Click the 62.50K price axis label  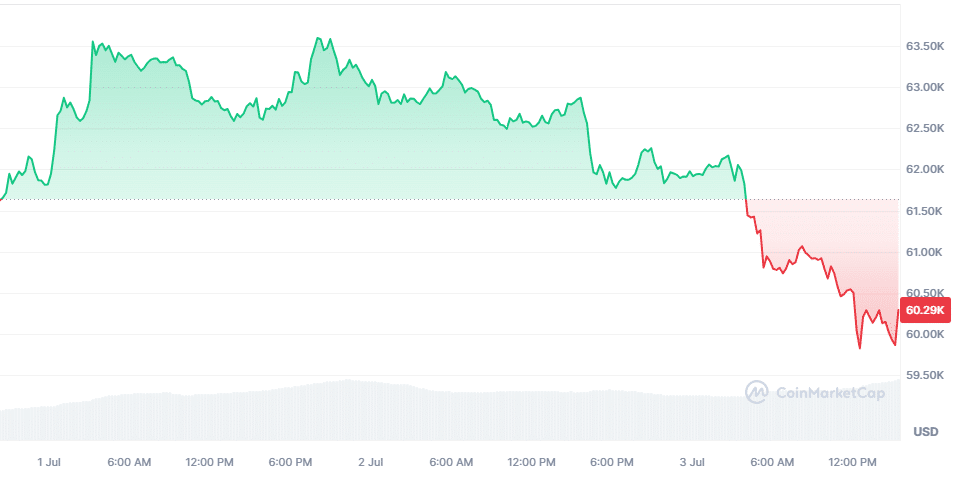coord(925,128)
